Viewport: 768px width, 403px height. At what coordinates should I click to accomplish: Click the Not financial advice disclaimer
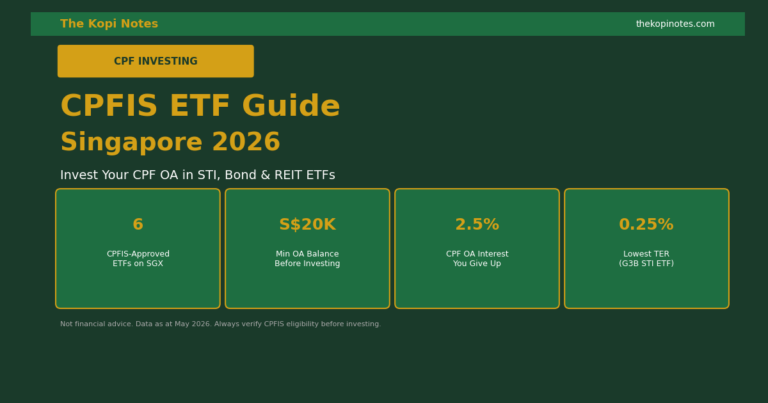coord(220,324)
